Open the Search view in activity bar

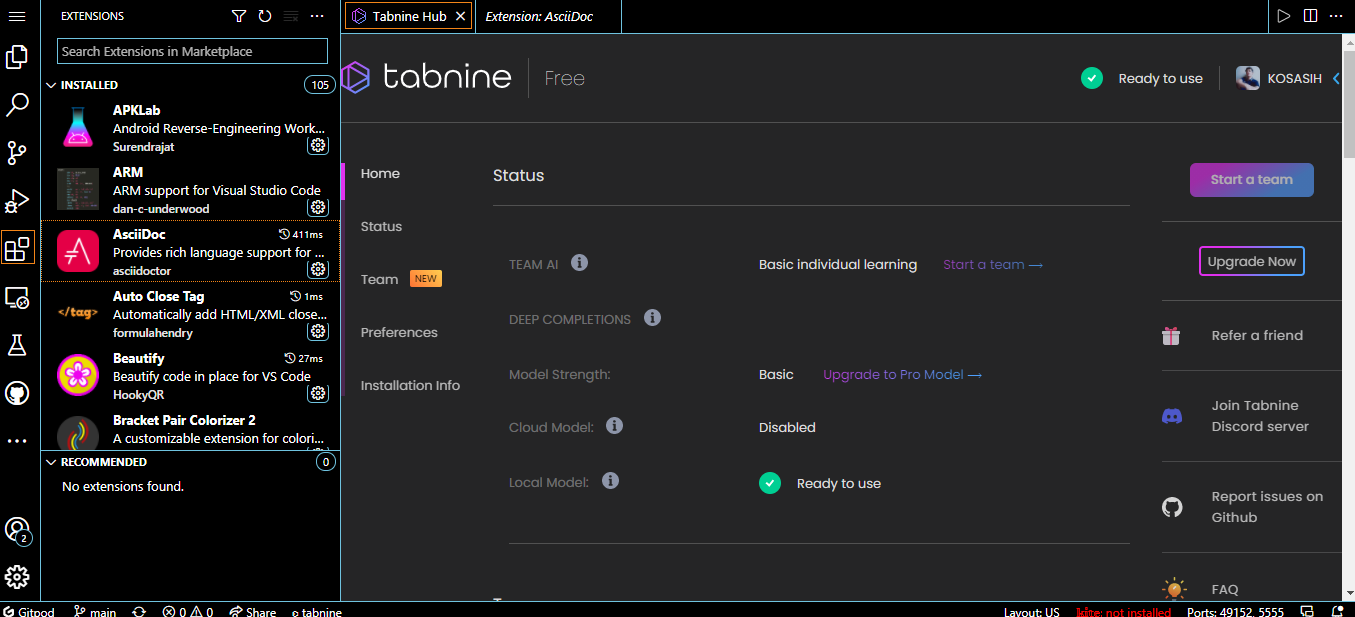17,105
